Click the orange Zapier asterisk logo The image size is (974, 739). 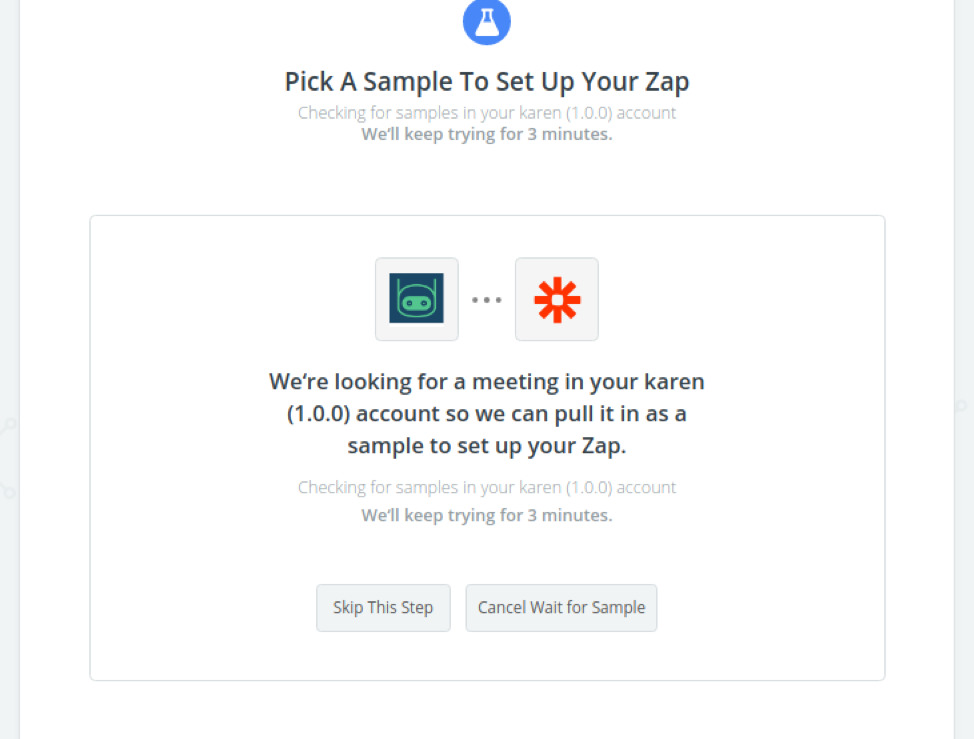pyautogui.click(x=557, y=299)
